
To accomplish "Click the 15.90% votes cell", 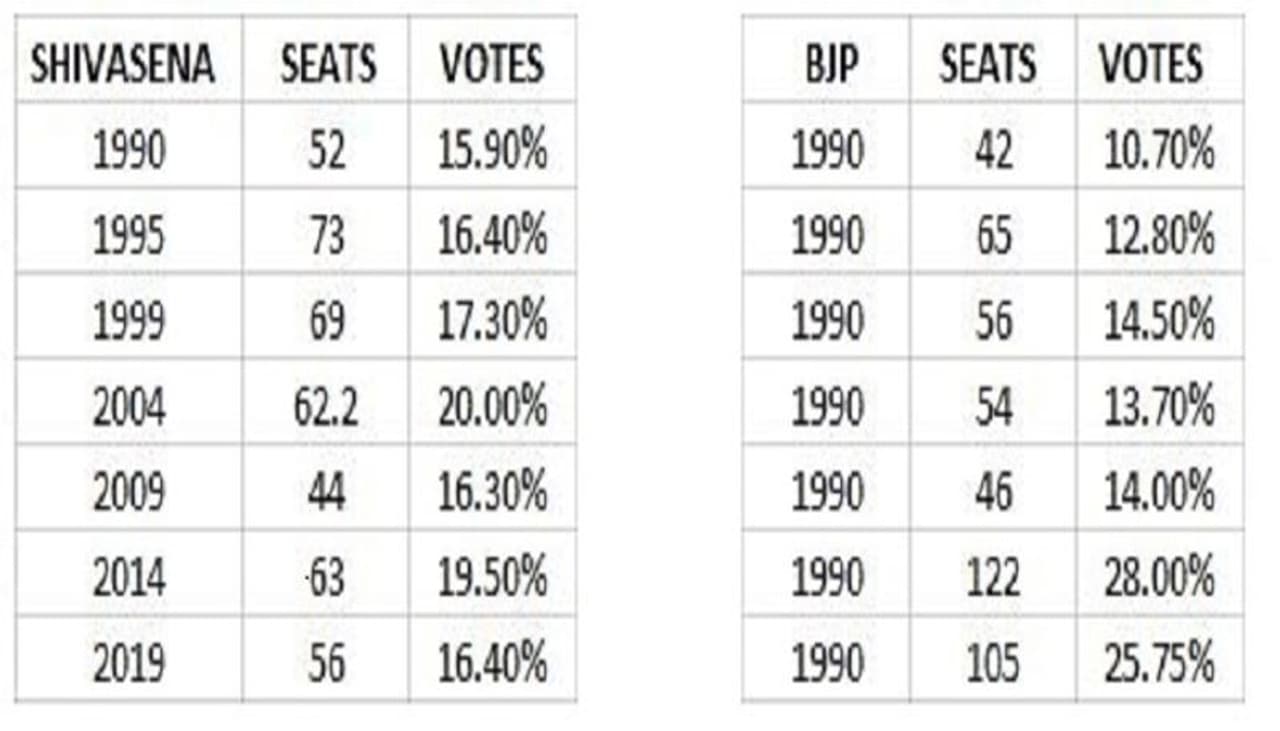I will pos(492,151).
